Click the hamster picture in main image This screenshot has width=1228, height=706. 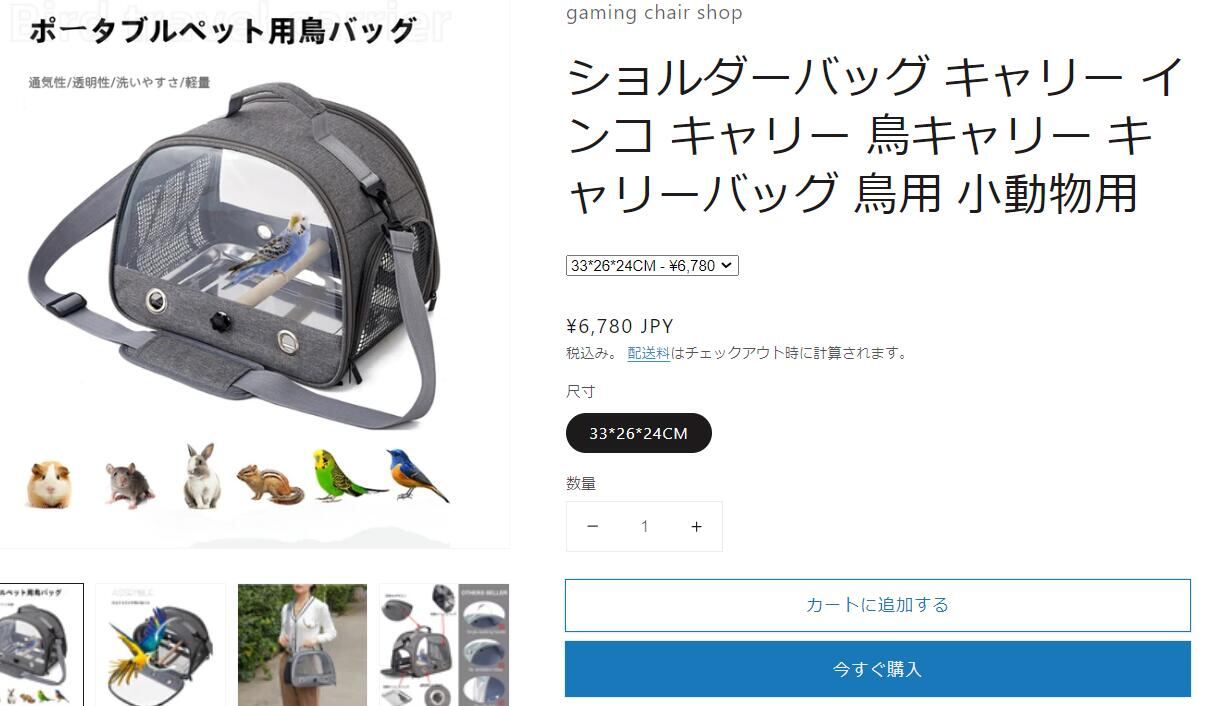click(48, 485)
